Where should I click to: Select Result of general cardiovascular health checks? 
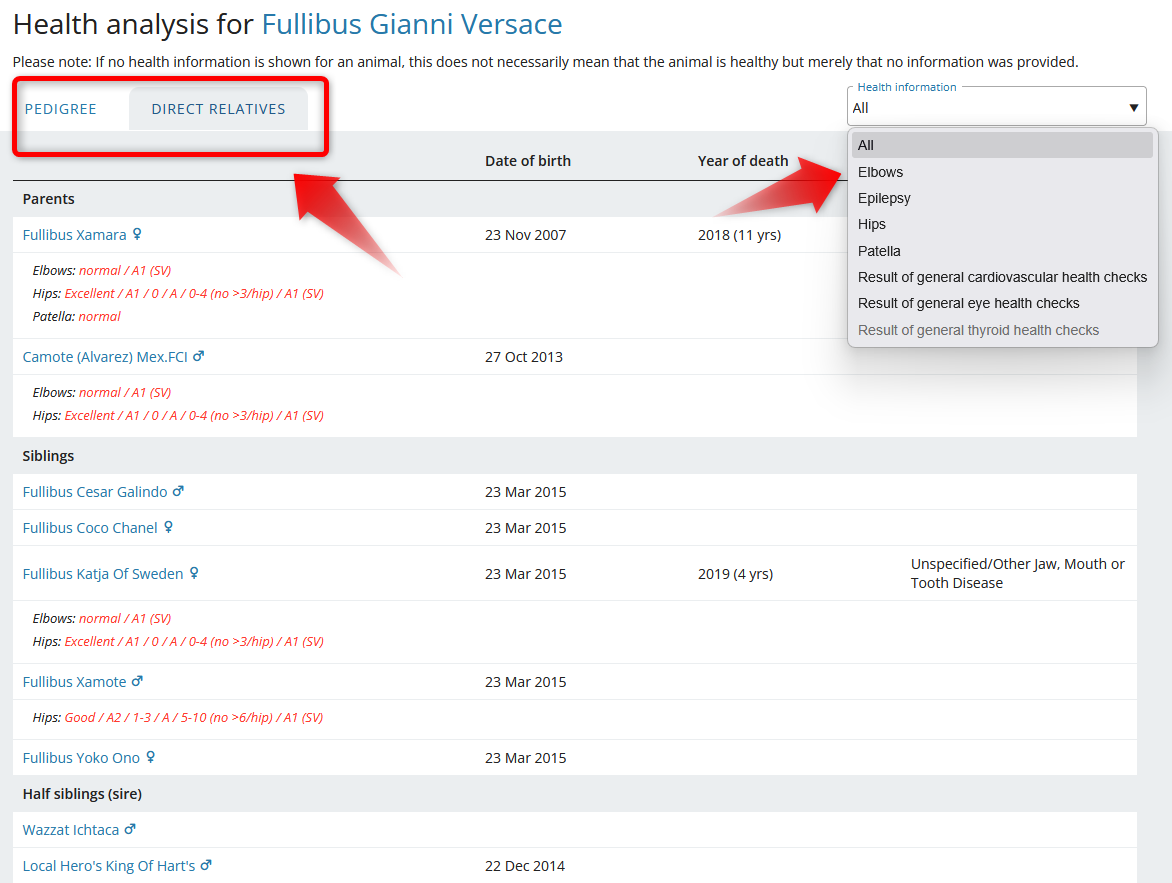[x=1002, y=277]
